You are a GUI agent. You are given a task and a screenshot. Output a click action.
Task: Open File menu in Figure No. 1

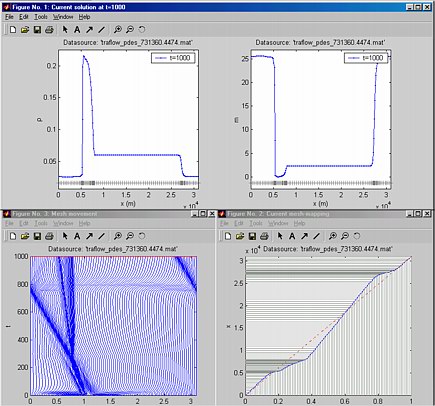(x=9, y=17)
